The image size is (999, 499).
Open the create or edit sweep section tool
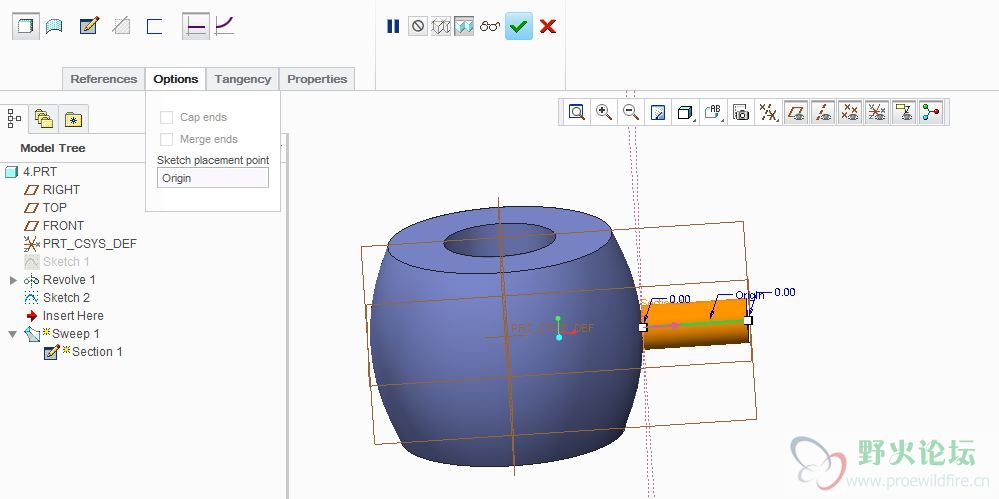click(x=89, y=26)
